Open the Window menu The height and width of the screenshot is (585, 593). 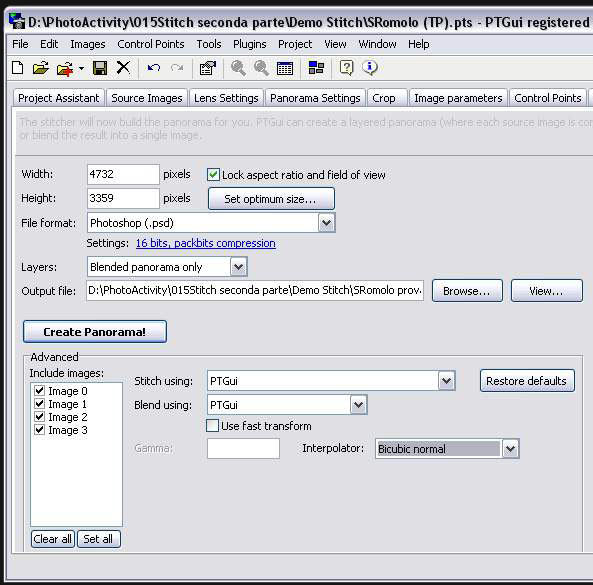[377, 44]
